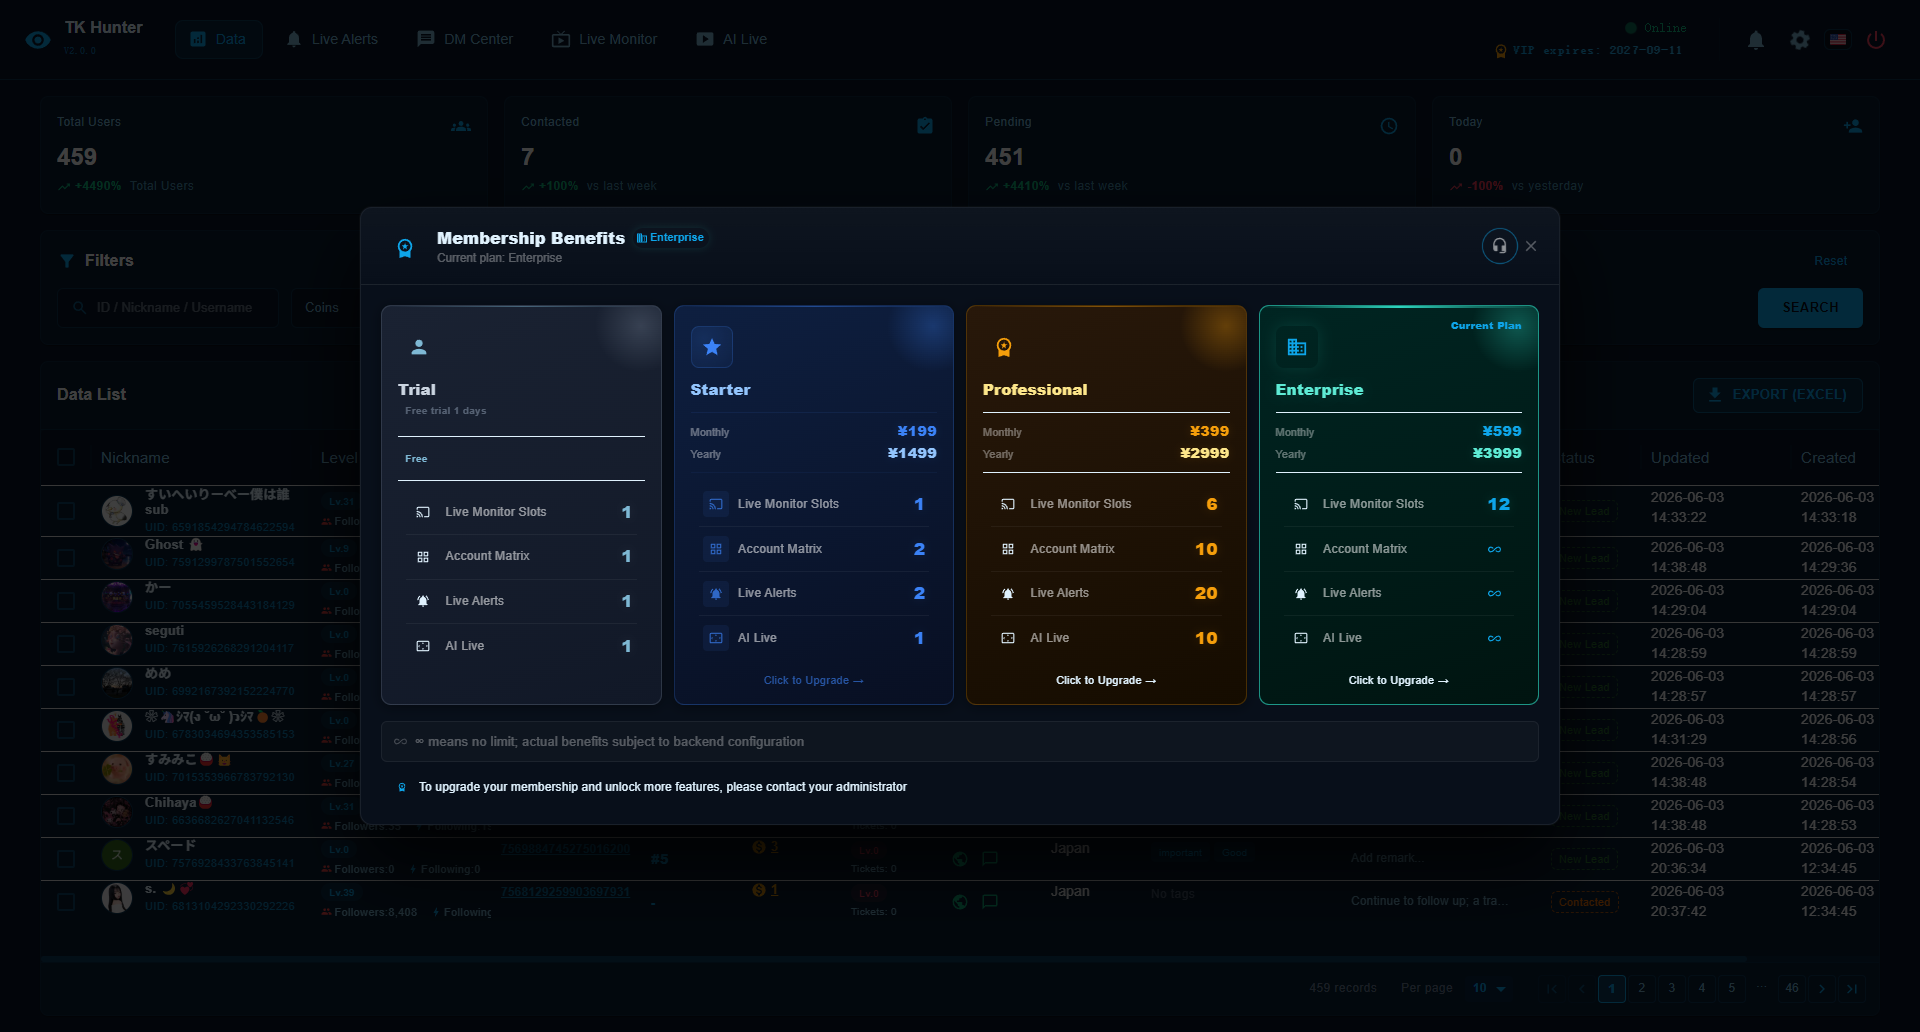This screenshot has height=1032, width=1920.
Task: Tick the checkbox for seguti row
Action: point(66,644)
